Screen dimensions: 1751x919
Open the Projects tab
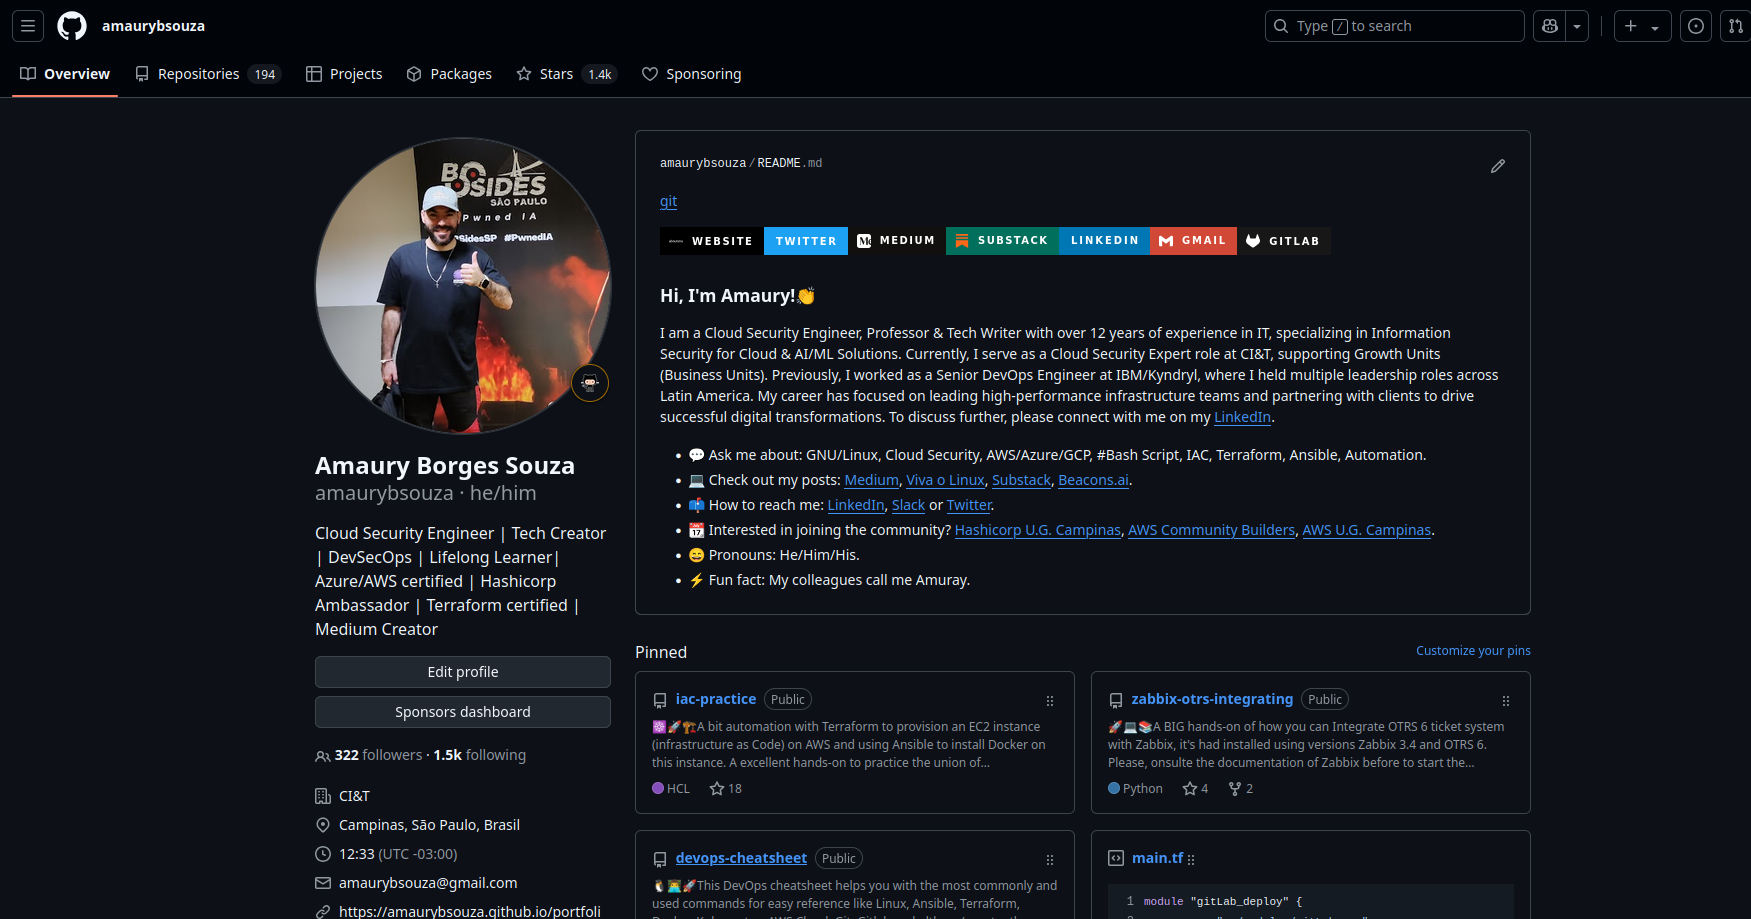(344, 74)
